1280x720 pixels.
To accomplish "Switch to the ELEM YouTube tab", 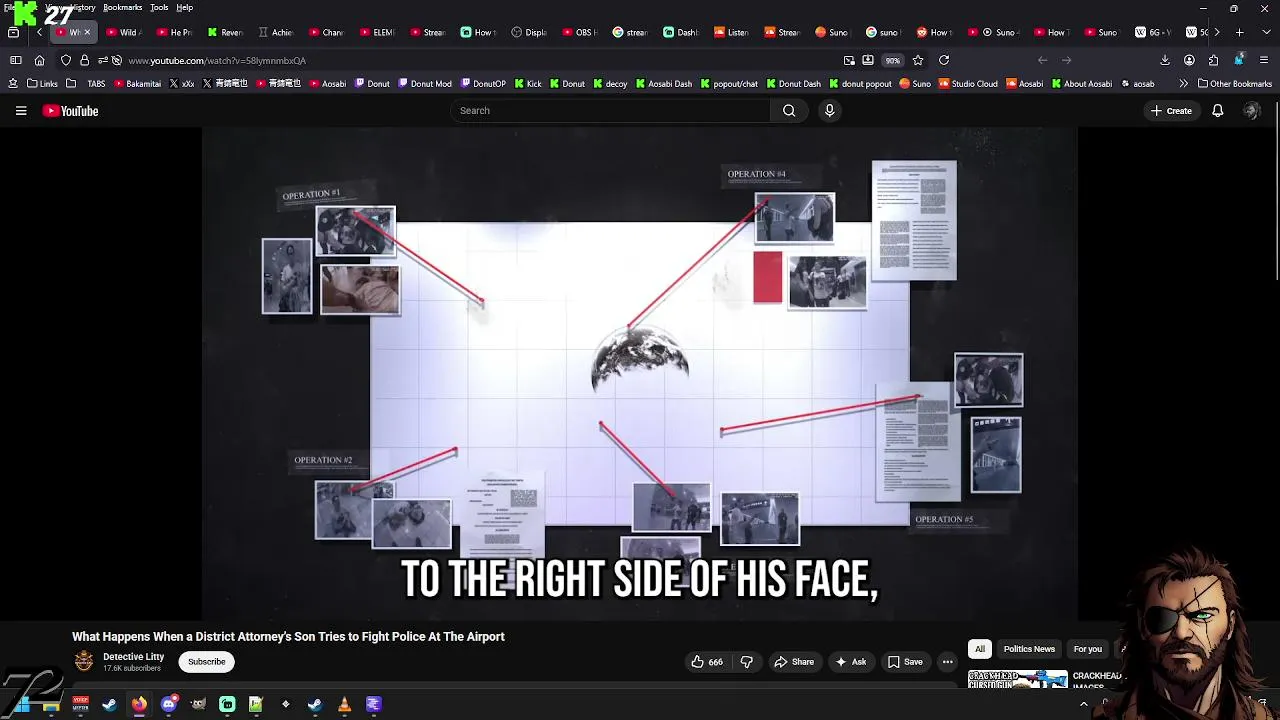I will [x=377, y=32].
